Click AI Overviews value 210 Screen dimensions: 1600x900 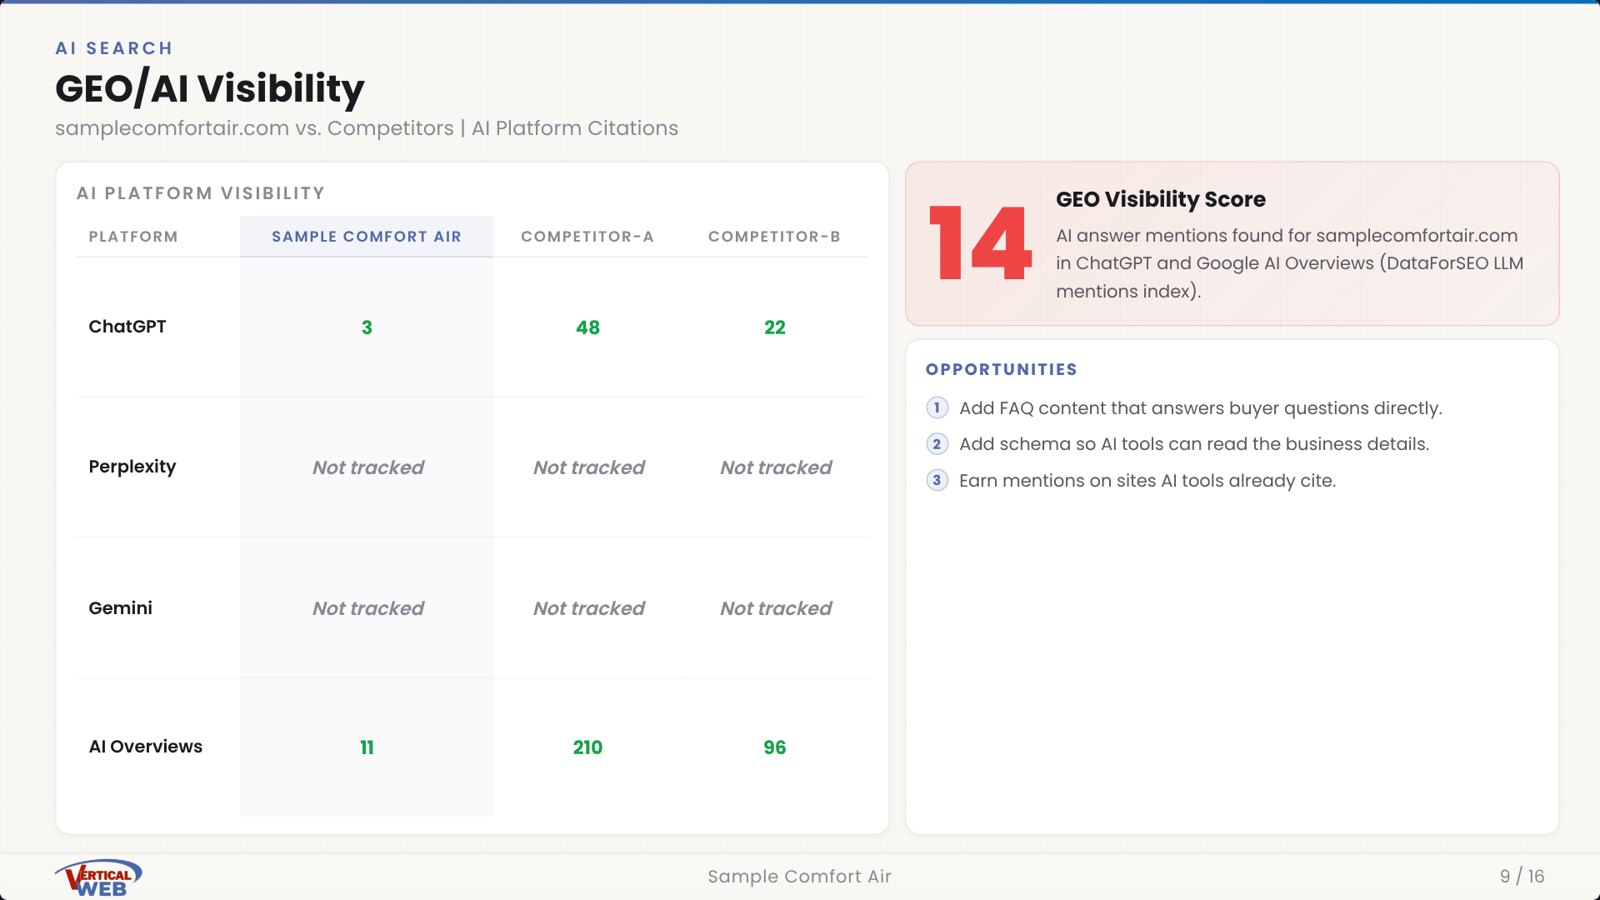[x=588, y=747]
